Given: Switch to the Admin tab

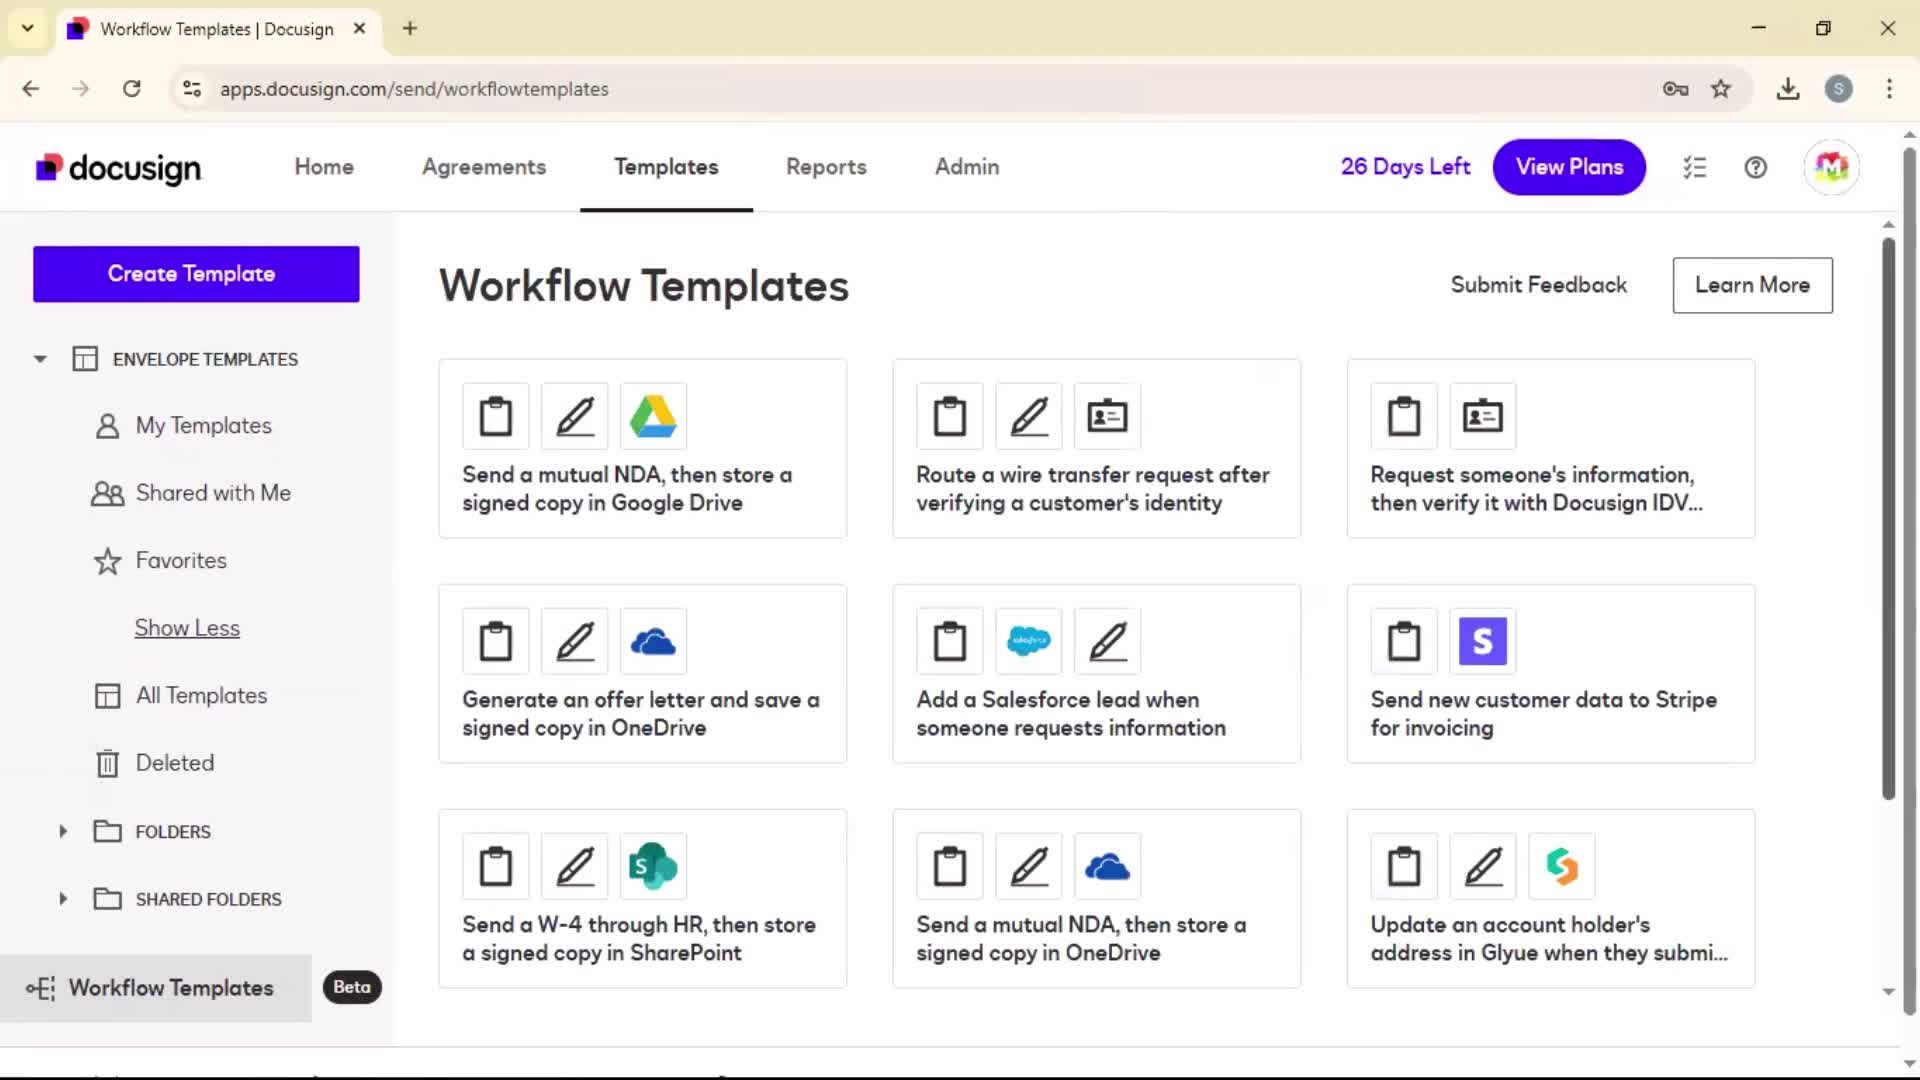Looking at the screenshot, I should point(967,167).
